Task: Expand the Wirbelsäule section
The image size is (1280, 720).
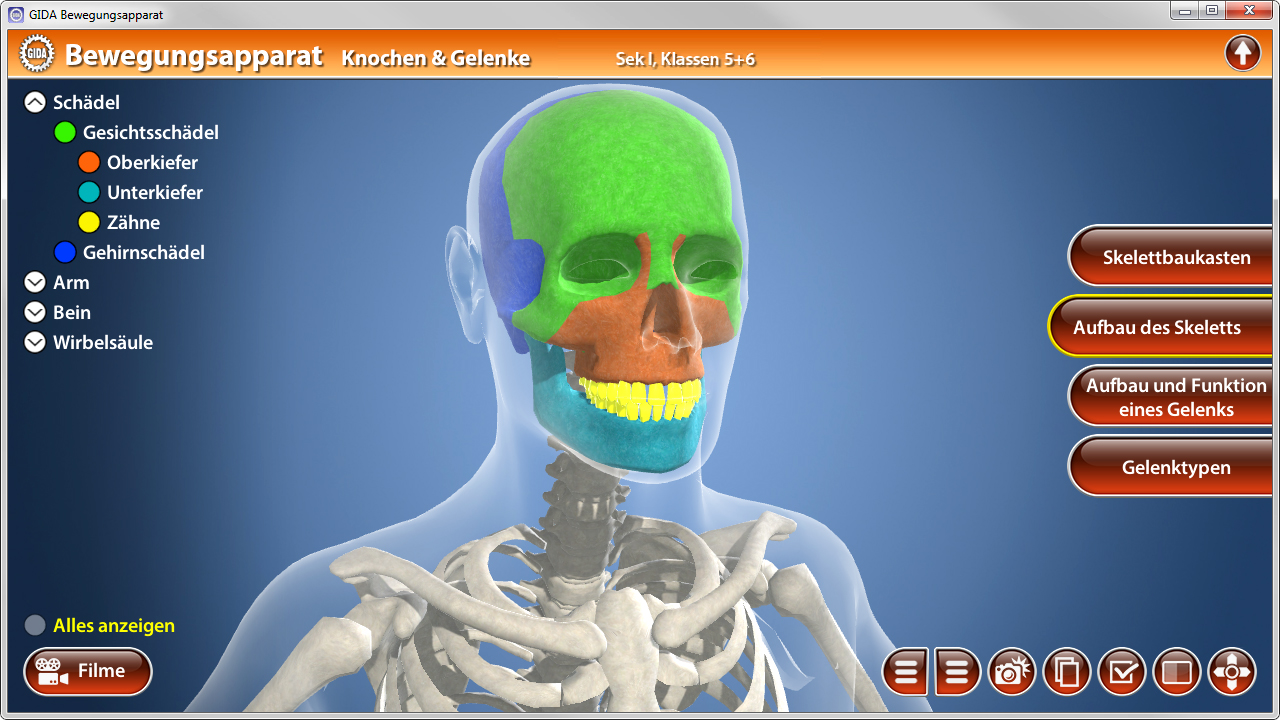Action: [x=35, y=343]
